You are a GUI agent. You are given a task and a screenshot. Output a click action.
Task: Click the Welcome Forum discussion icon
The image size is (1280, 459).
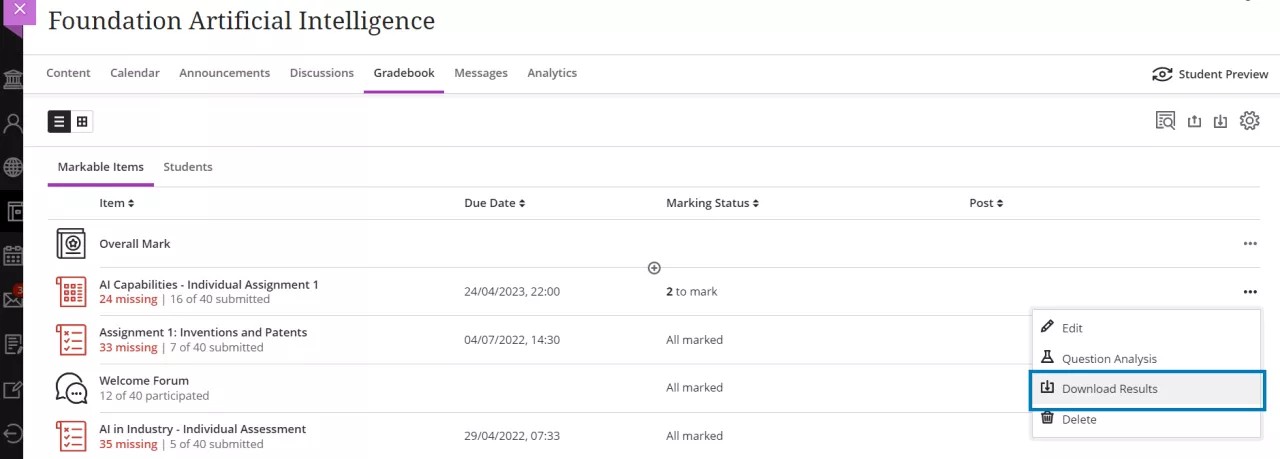pos(71,388)
